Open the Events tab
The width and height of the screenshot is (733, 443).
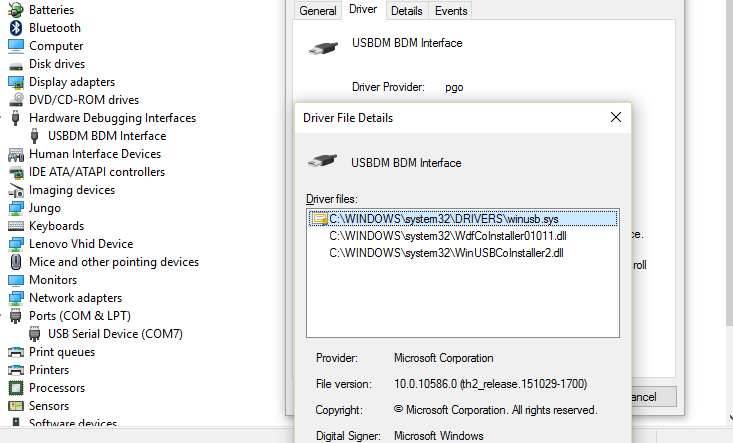click(x=451, y=11)
